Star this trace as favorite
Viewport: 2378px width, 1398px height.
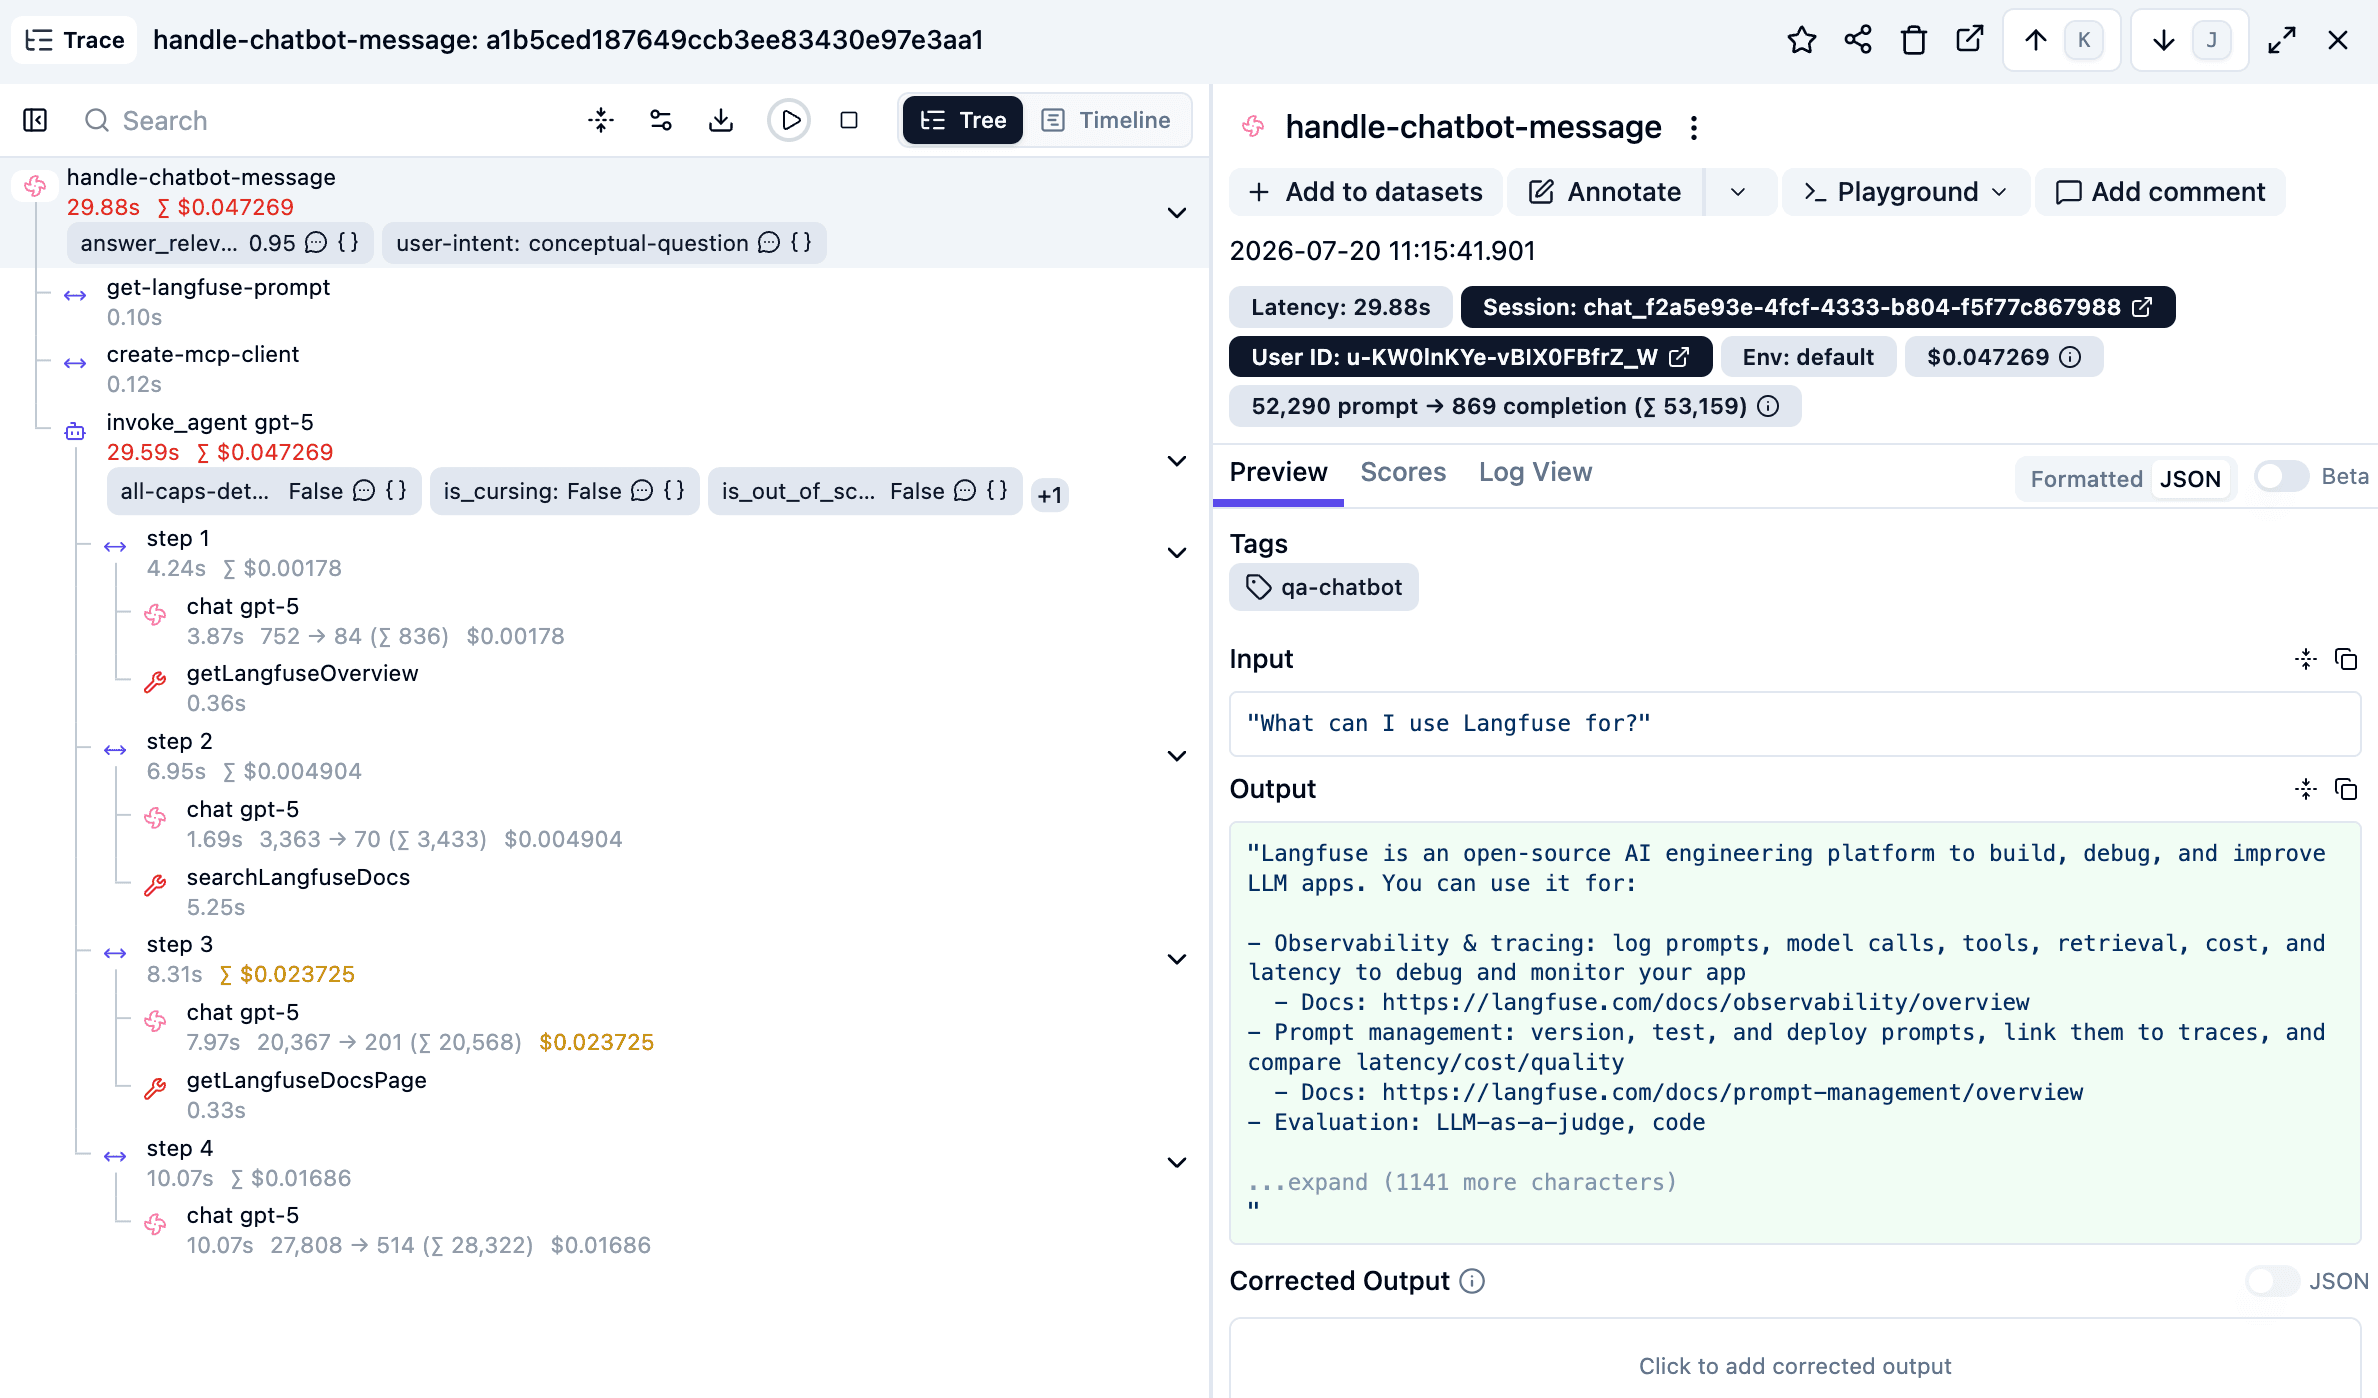pyautogui.click(x=1801, y=40)
